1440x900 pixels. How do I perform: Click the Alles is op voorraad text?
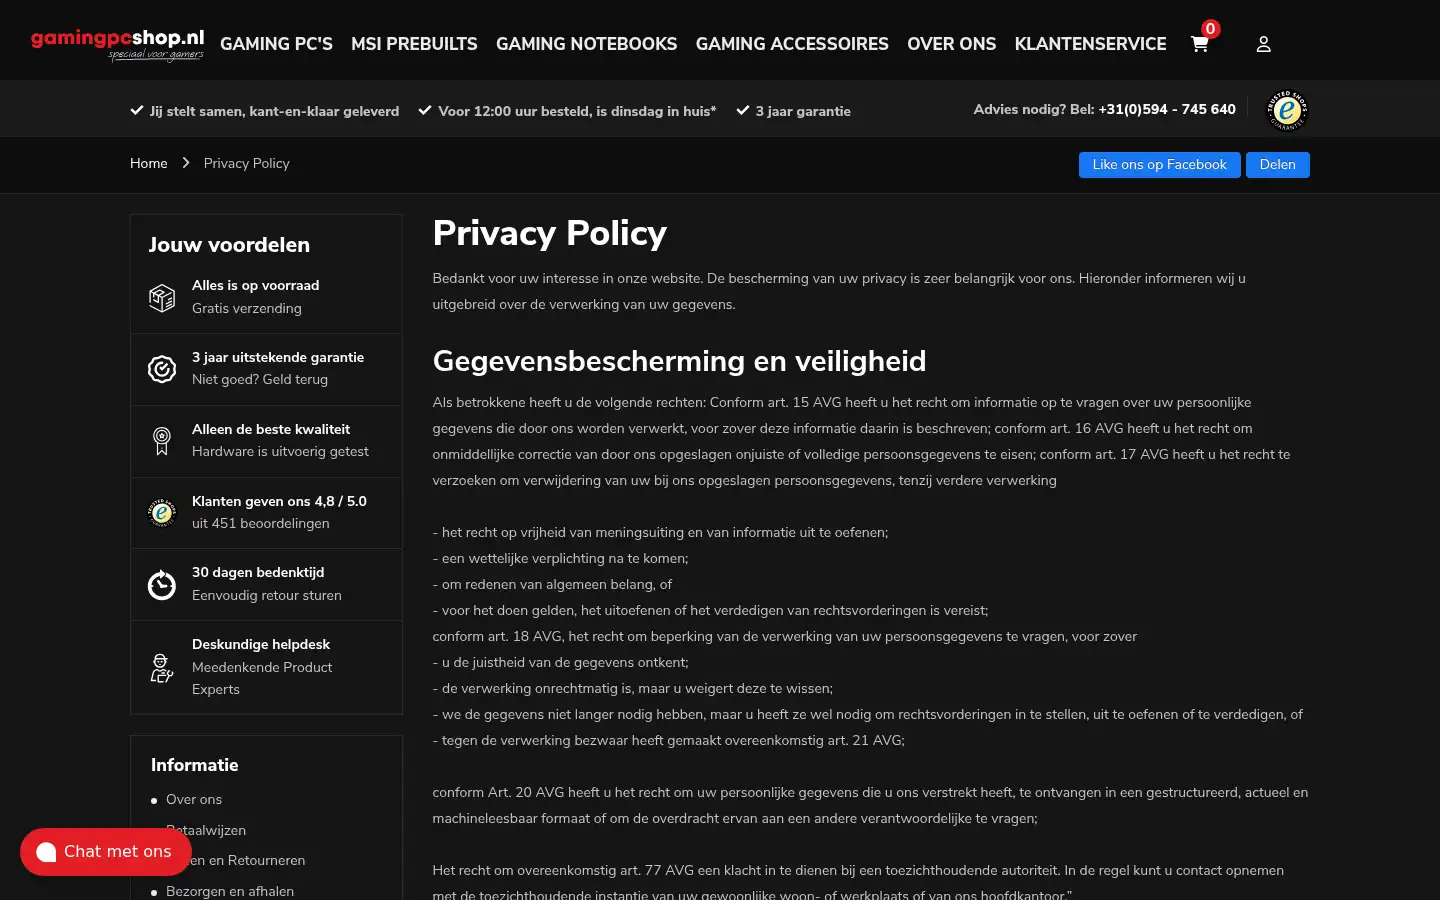256,285
